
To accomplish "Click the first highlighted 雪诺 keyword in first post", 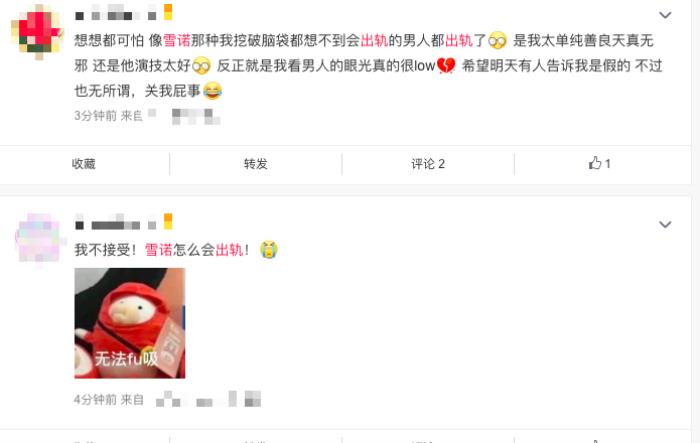I will pos(177,41).
